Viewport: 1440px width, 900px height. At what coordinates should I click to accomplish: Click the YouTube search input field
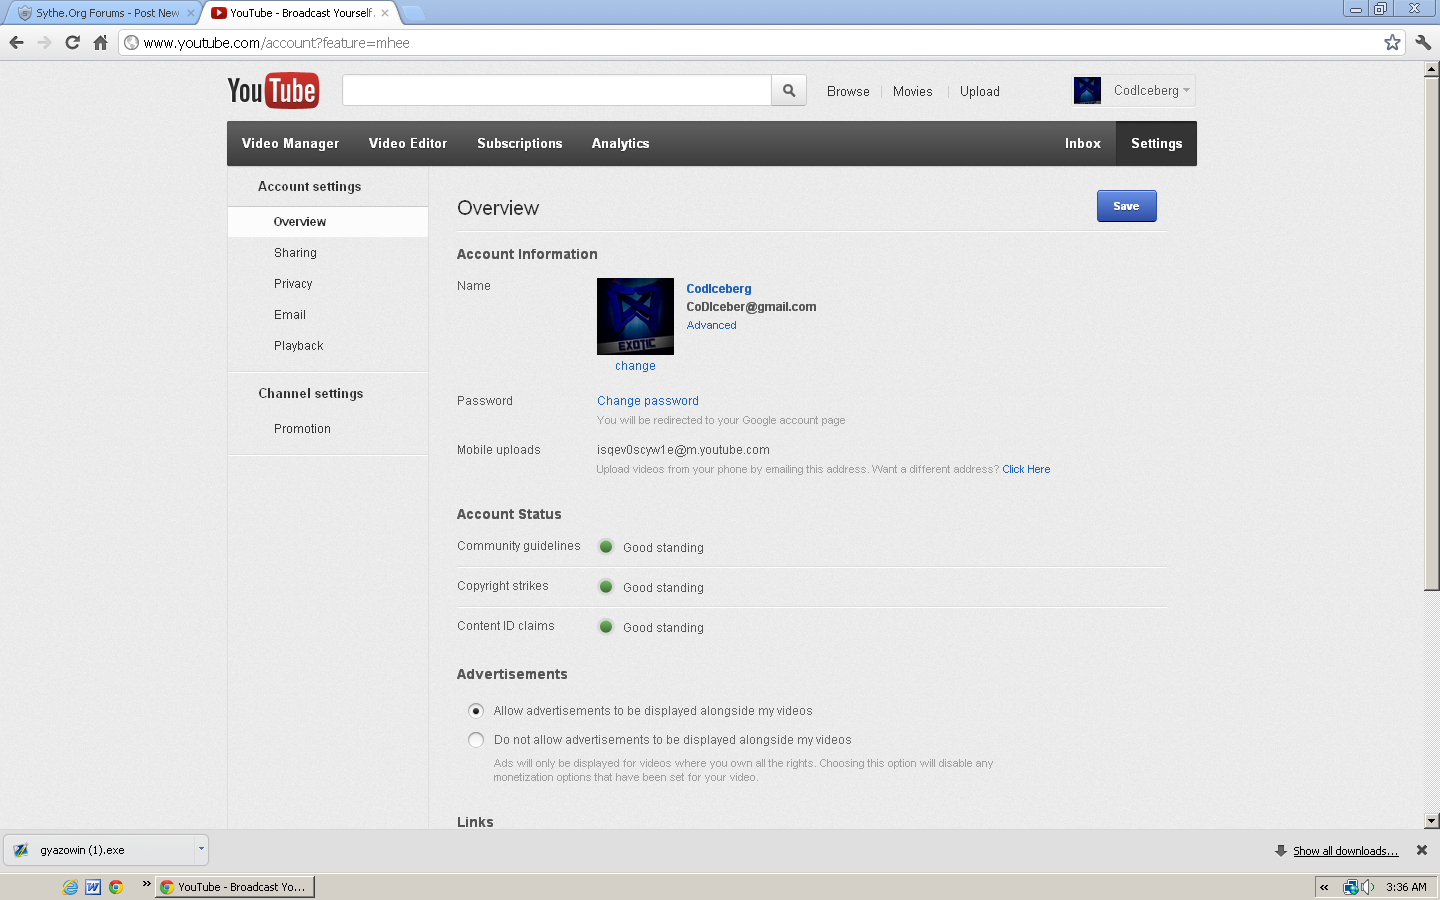[557, 91]
